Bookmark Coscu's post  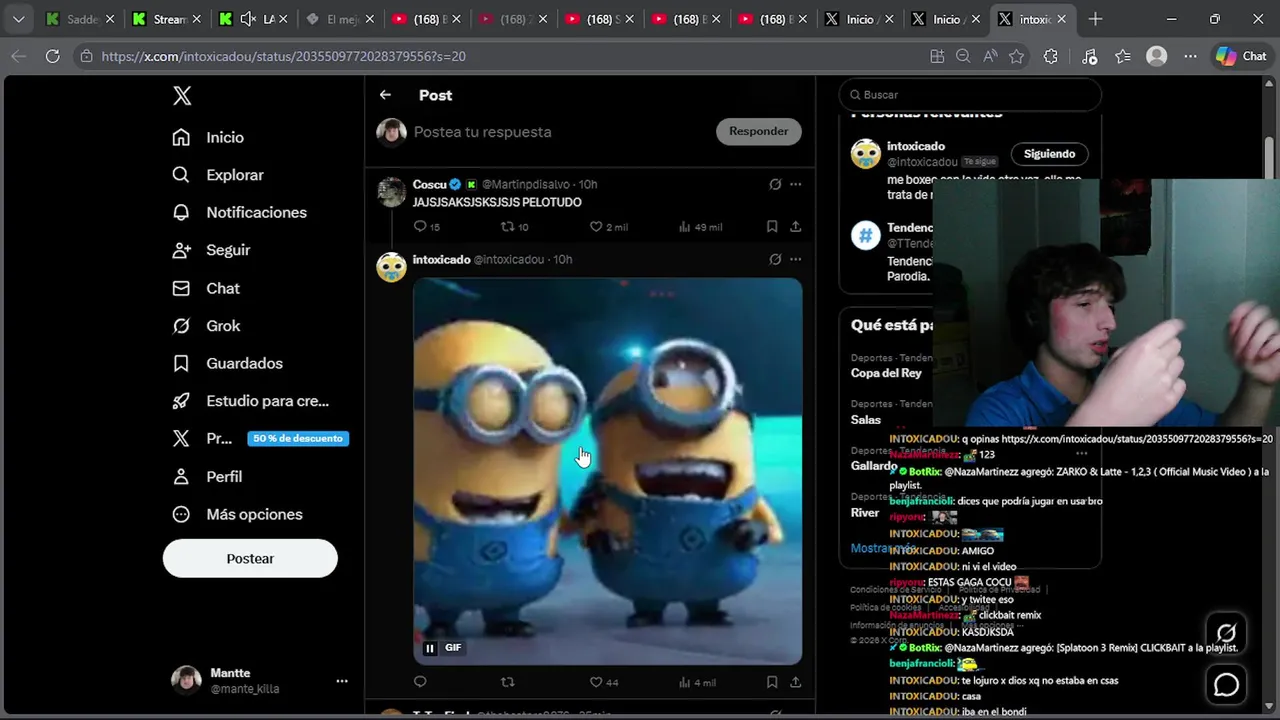tap(772, 227)
